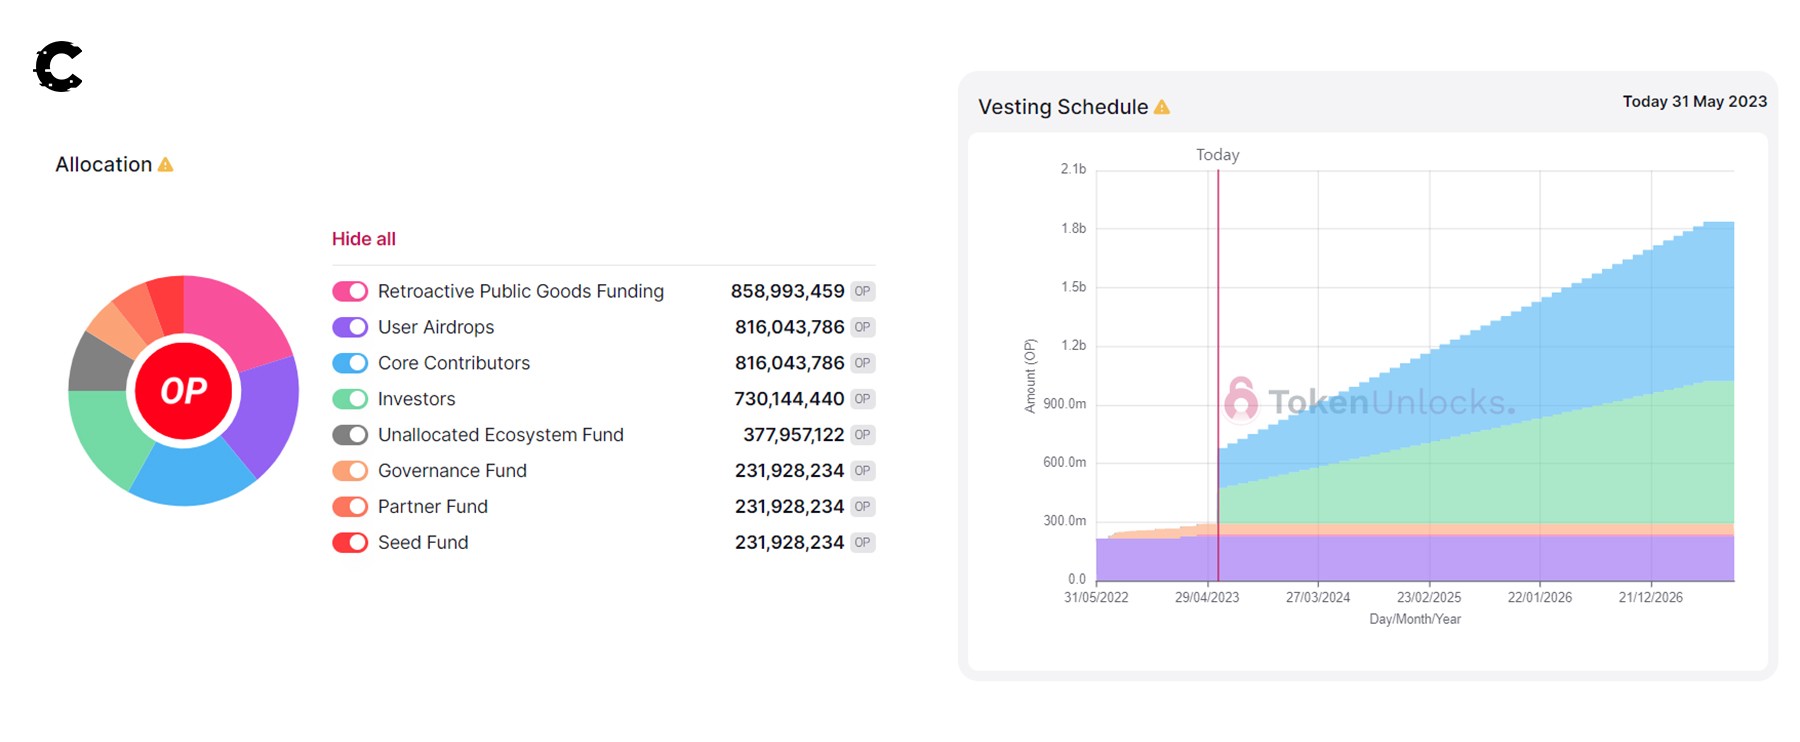The height and width of the screenshot is (742, 1800).
Task: Click OP badge beside Retroactive Public Goods amount
Action: [x=863, y=292]
